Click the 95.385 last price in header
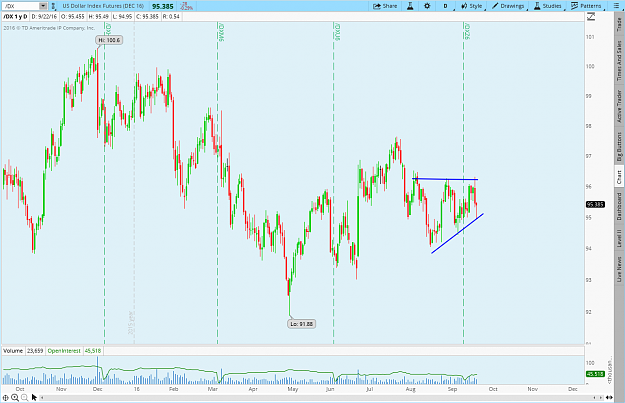The width and height of the screenshot is (625, 403). tap(163, 6)
